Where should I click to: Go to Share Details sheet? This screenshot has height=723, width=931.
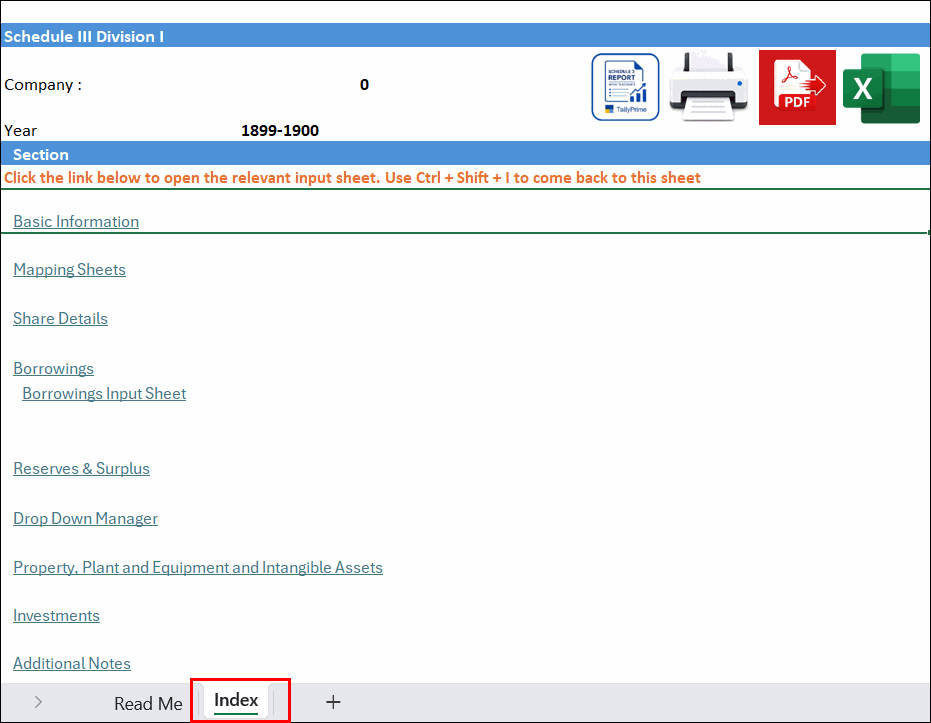[61, 319]
